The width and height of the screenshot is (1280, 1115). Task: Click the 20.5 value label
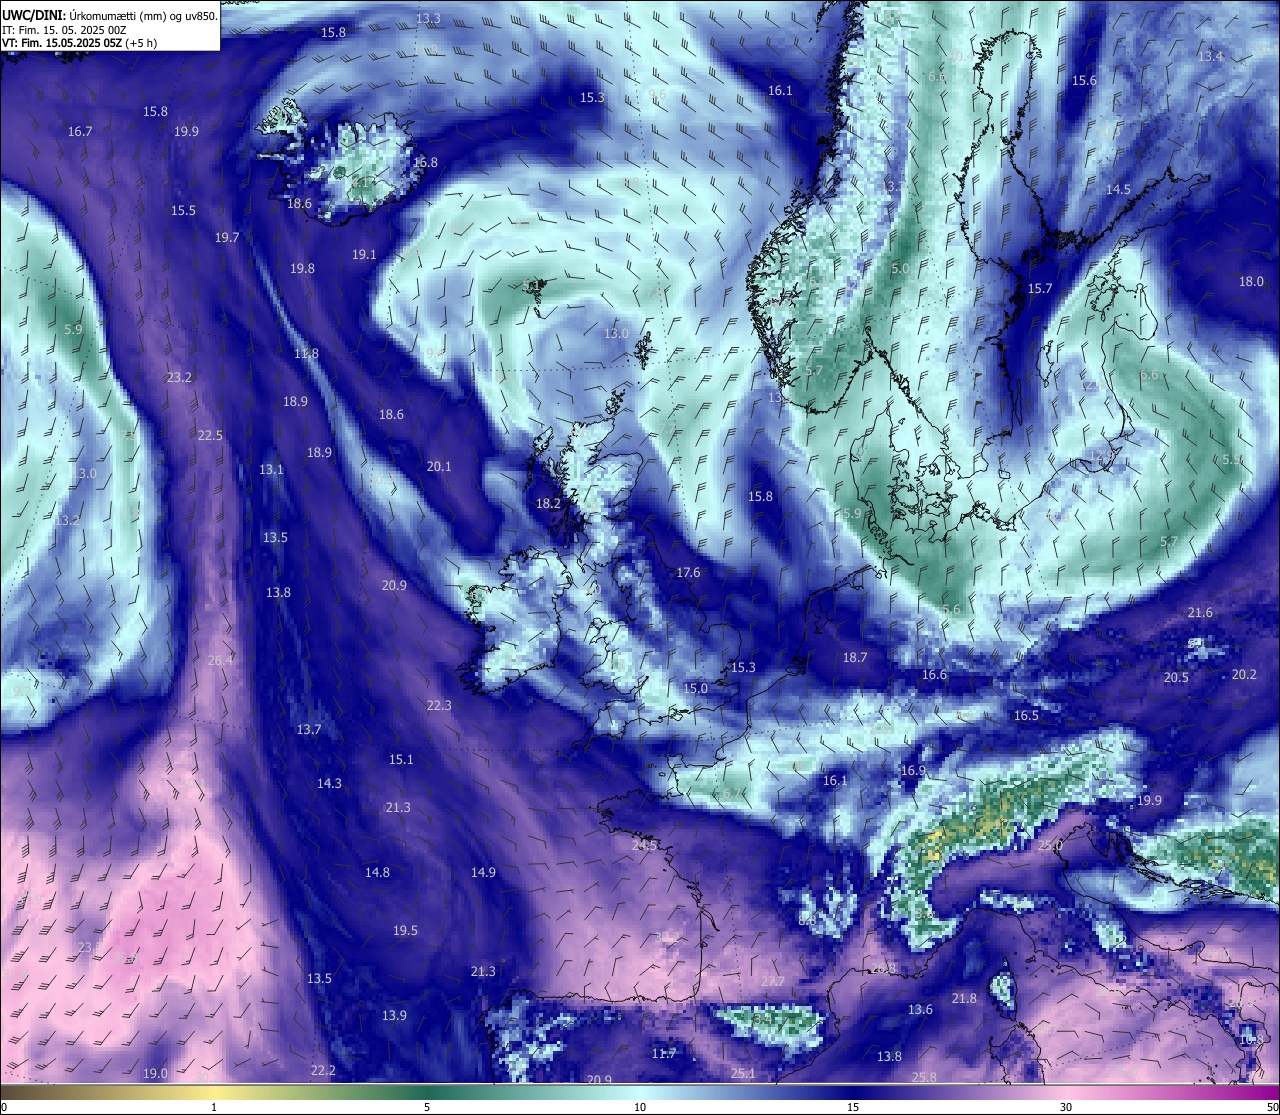click(1176, 678)
